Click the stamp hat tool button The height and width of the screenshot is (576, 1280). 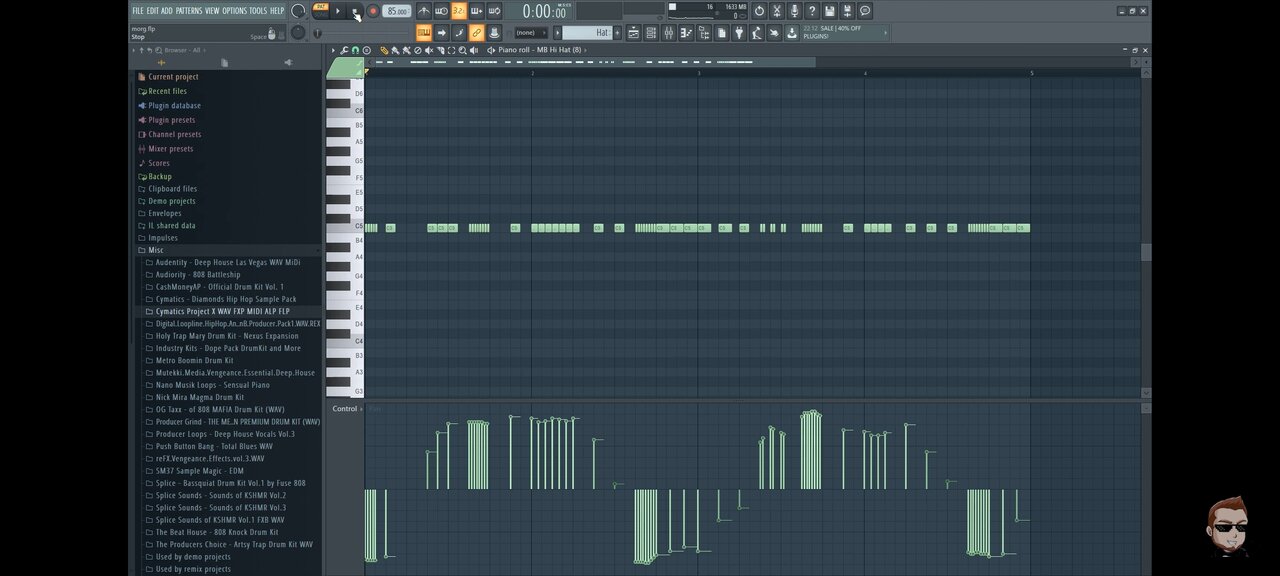pyautogui.click(x=494, y=33)
